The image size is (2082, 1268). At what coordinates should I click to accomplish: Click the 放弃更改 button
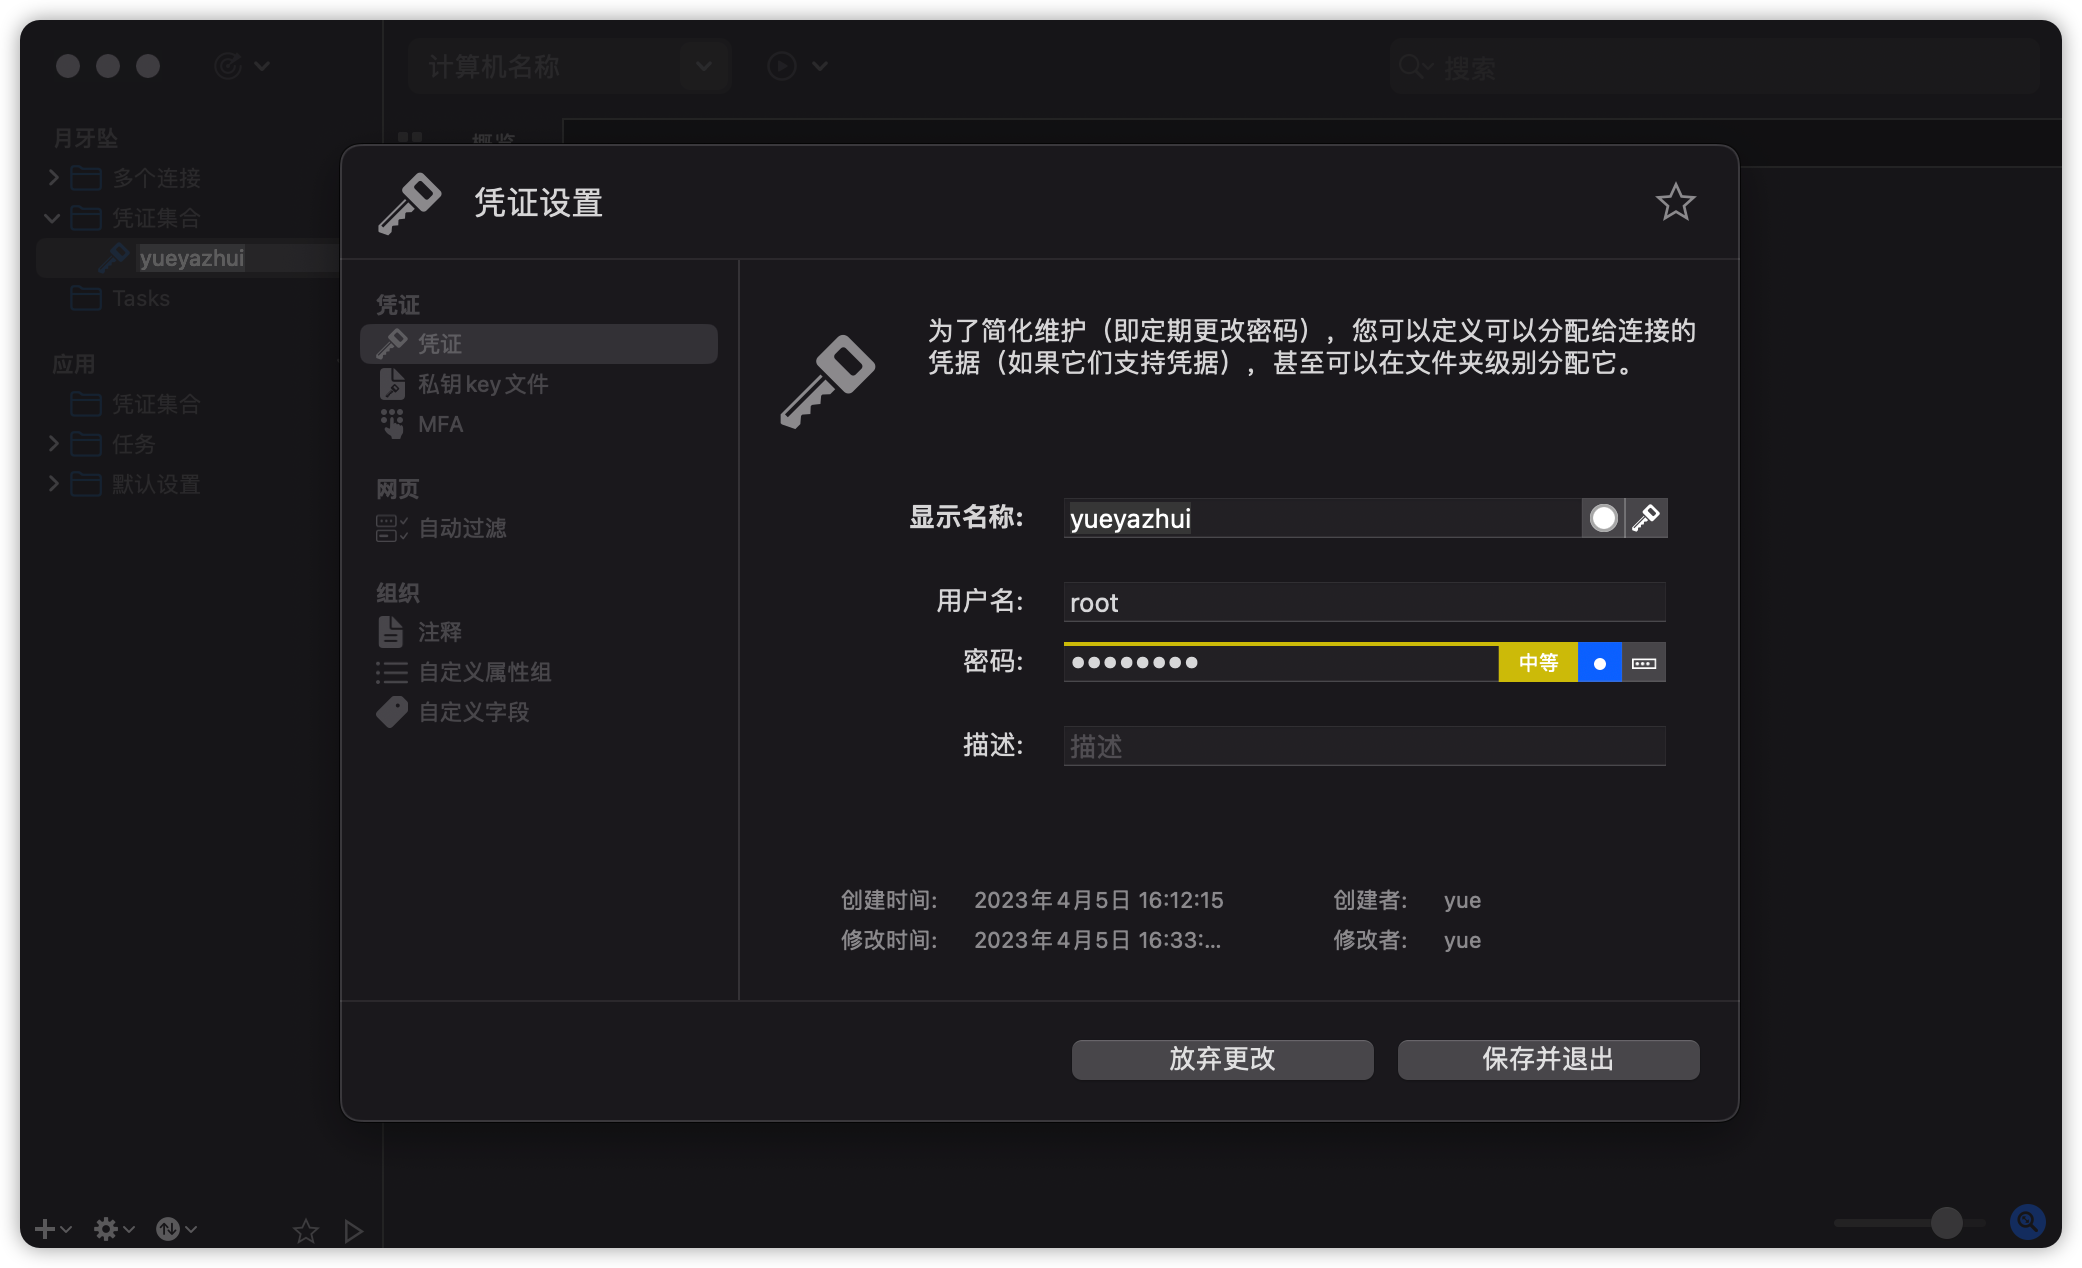coord(1222,1059)
